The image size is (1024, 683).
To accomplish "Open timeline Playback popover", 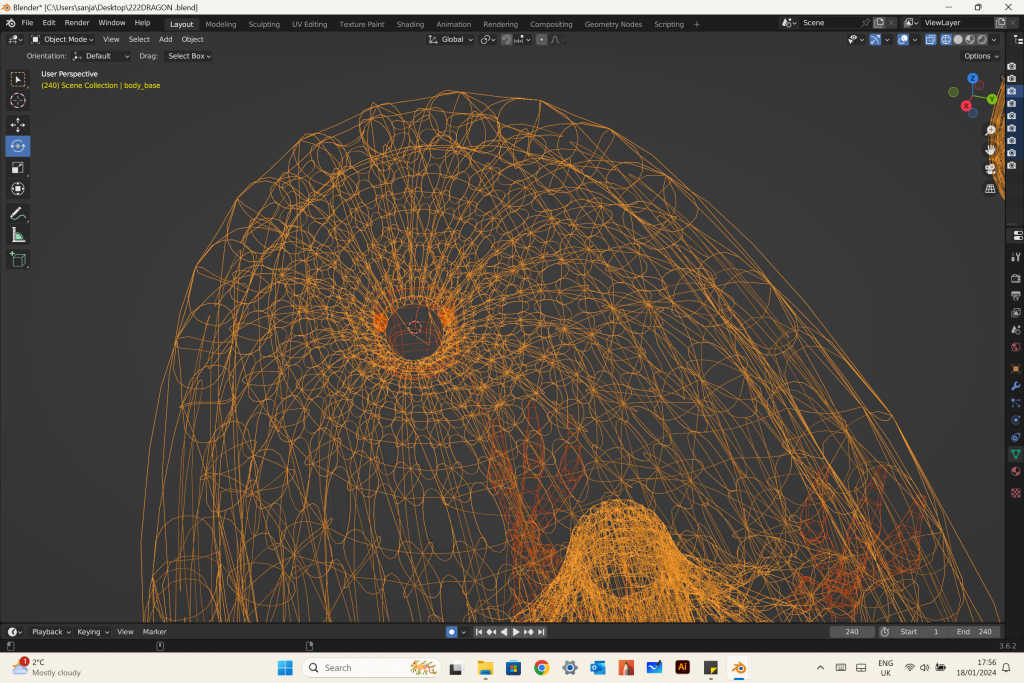I will [51, 632].
